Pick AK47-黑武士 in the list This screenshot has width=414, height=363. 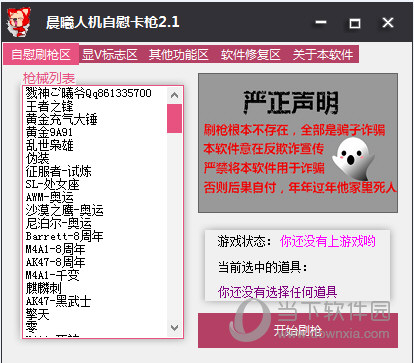58,301
